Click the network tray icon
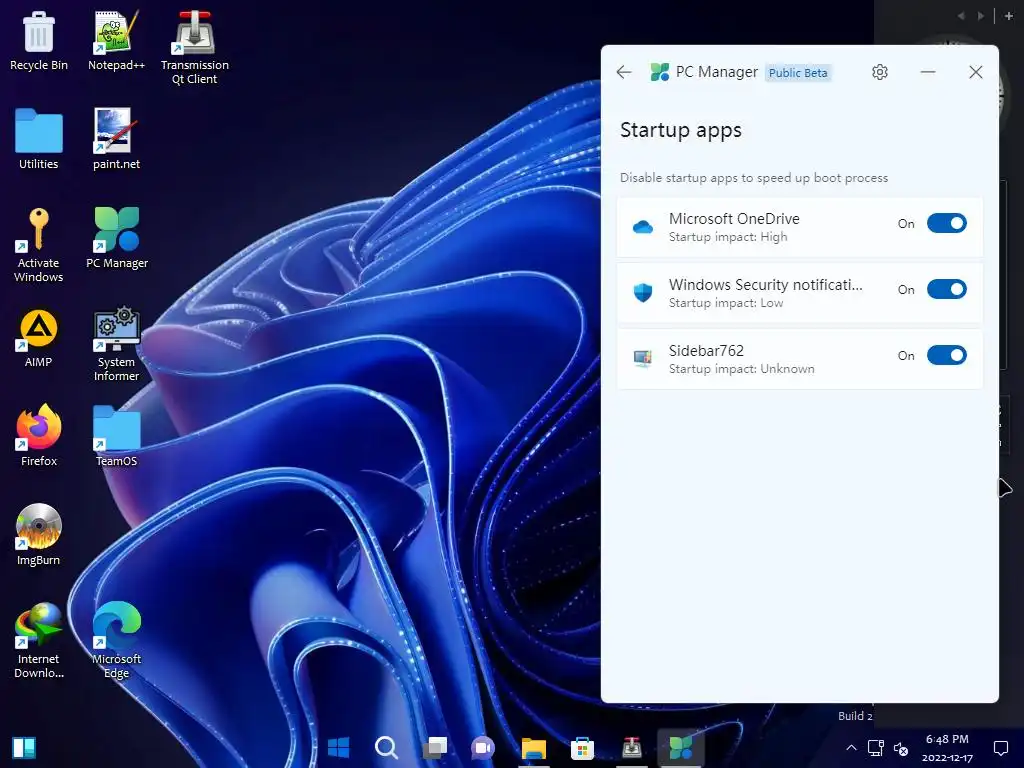 tap(875, 748)
